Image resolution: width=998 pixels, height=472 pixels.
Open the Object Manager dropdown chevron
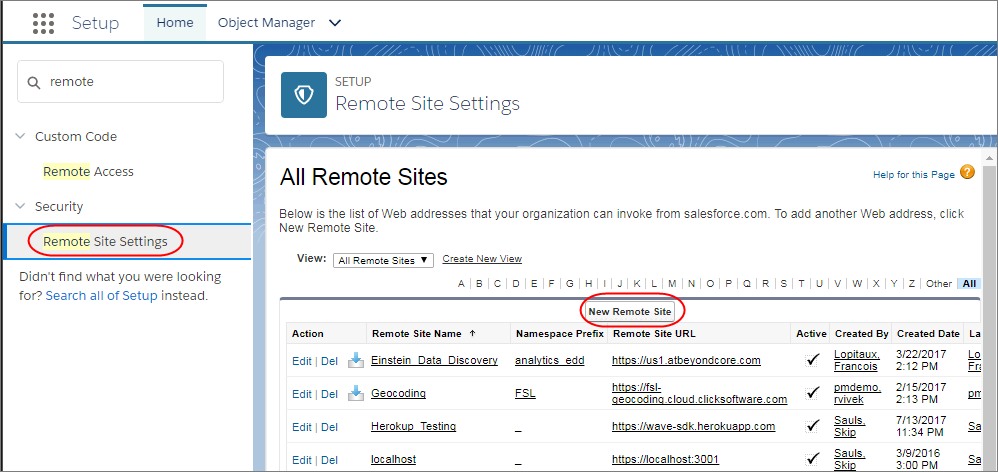tap(335, 23)
